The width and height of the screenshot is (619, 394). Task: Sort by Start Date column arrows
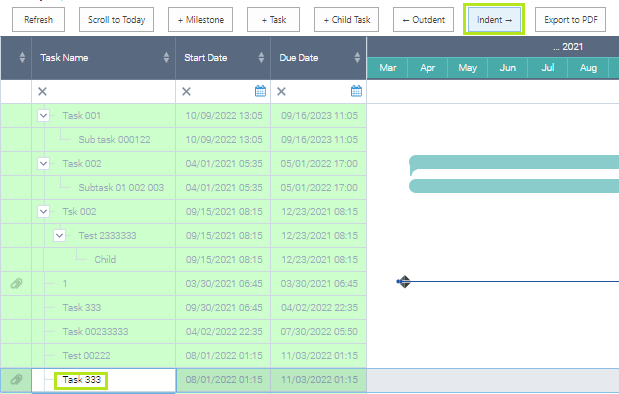261,58
